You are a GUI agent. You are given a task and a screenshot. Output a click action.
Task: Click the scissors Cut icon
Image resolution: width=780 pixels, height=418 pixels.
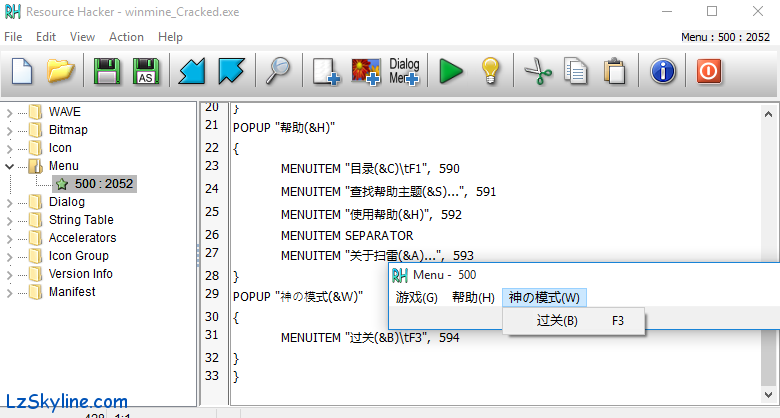point(537,71)
